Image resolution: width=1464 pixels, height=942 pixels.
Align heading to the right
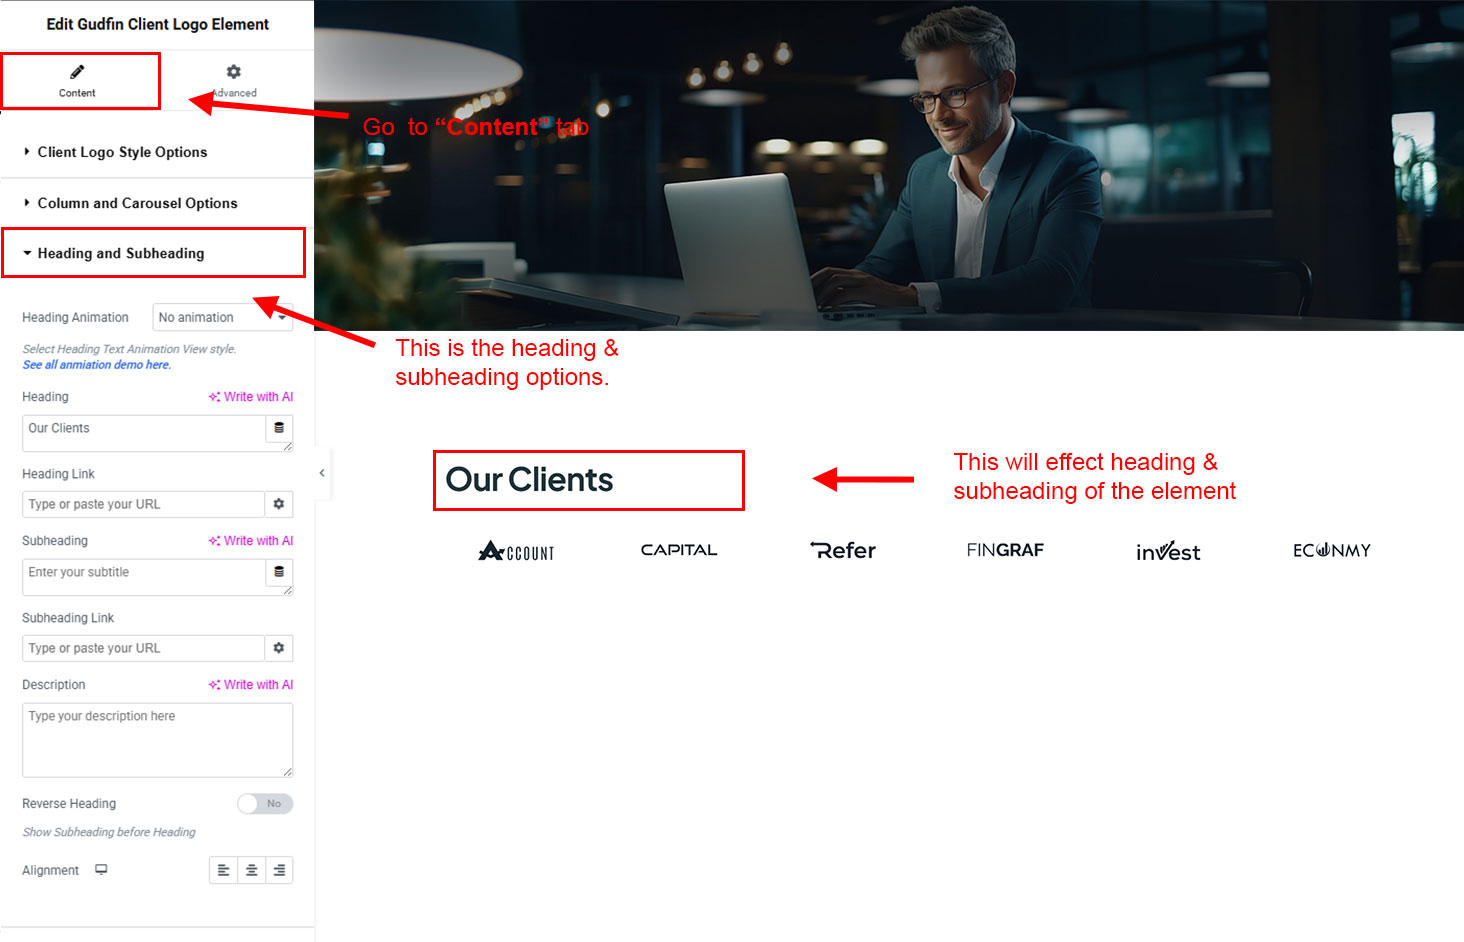pos(279,870)
